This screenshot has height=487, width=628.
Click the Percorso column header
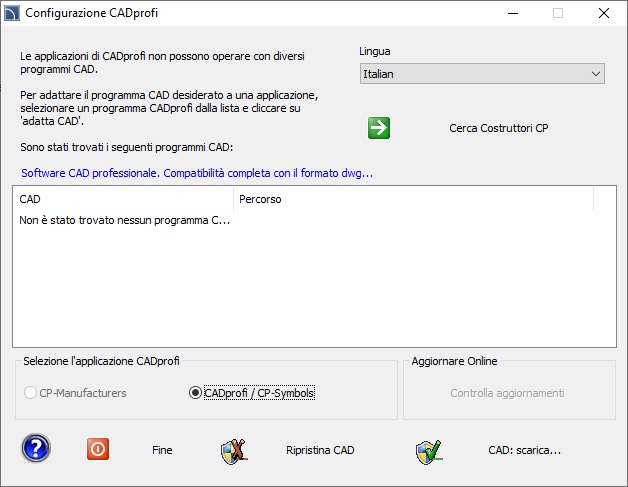(413, 199)
